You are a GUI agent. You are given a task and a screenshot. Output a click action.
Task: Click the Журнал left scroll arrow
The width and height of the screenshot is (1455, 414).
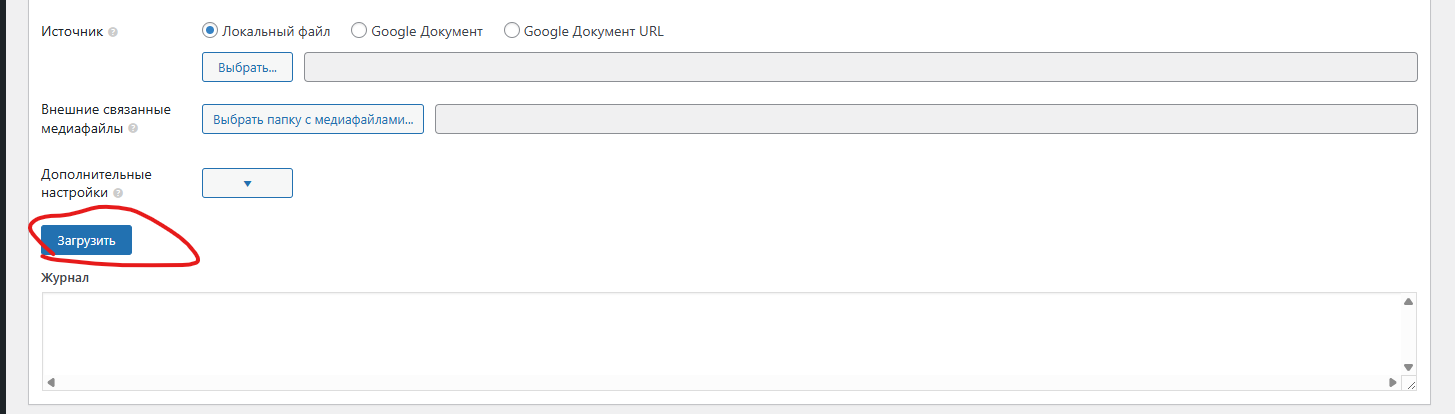(50, 383)
